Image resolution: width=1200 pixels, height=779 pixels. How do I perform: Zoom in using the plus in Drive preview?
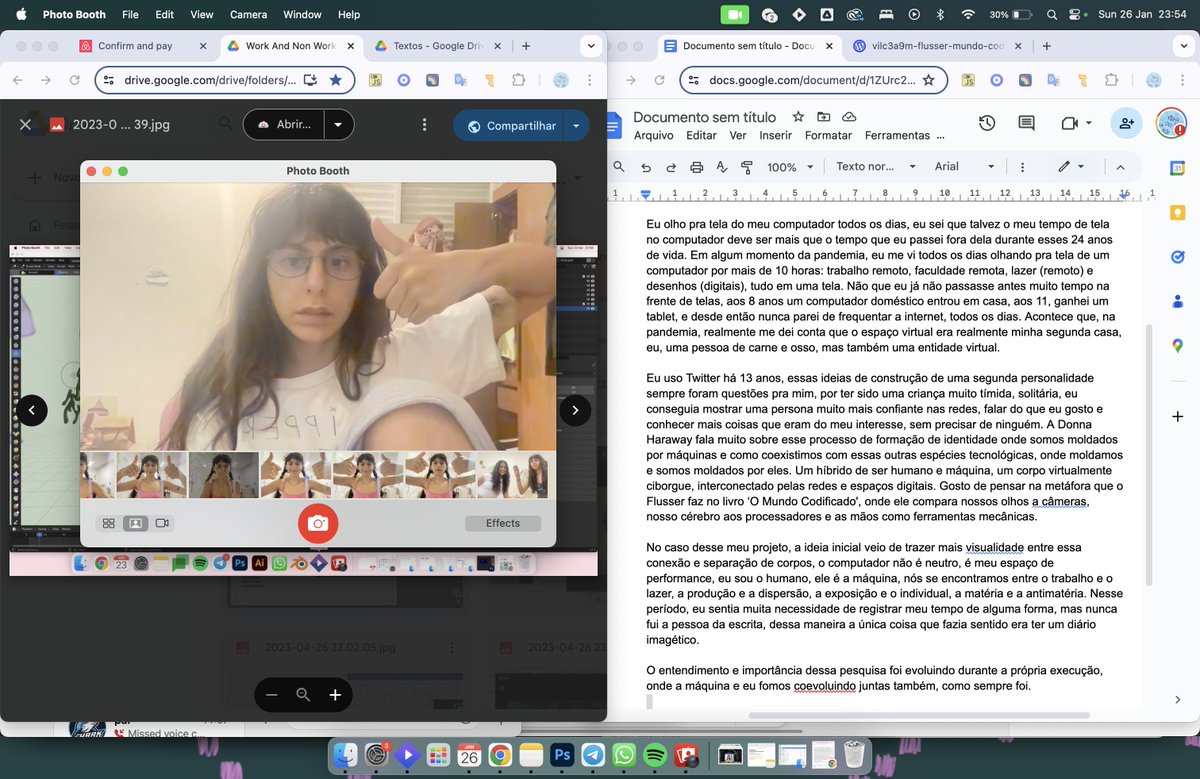[x=335, y=695]
